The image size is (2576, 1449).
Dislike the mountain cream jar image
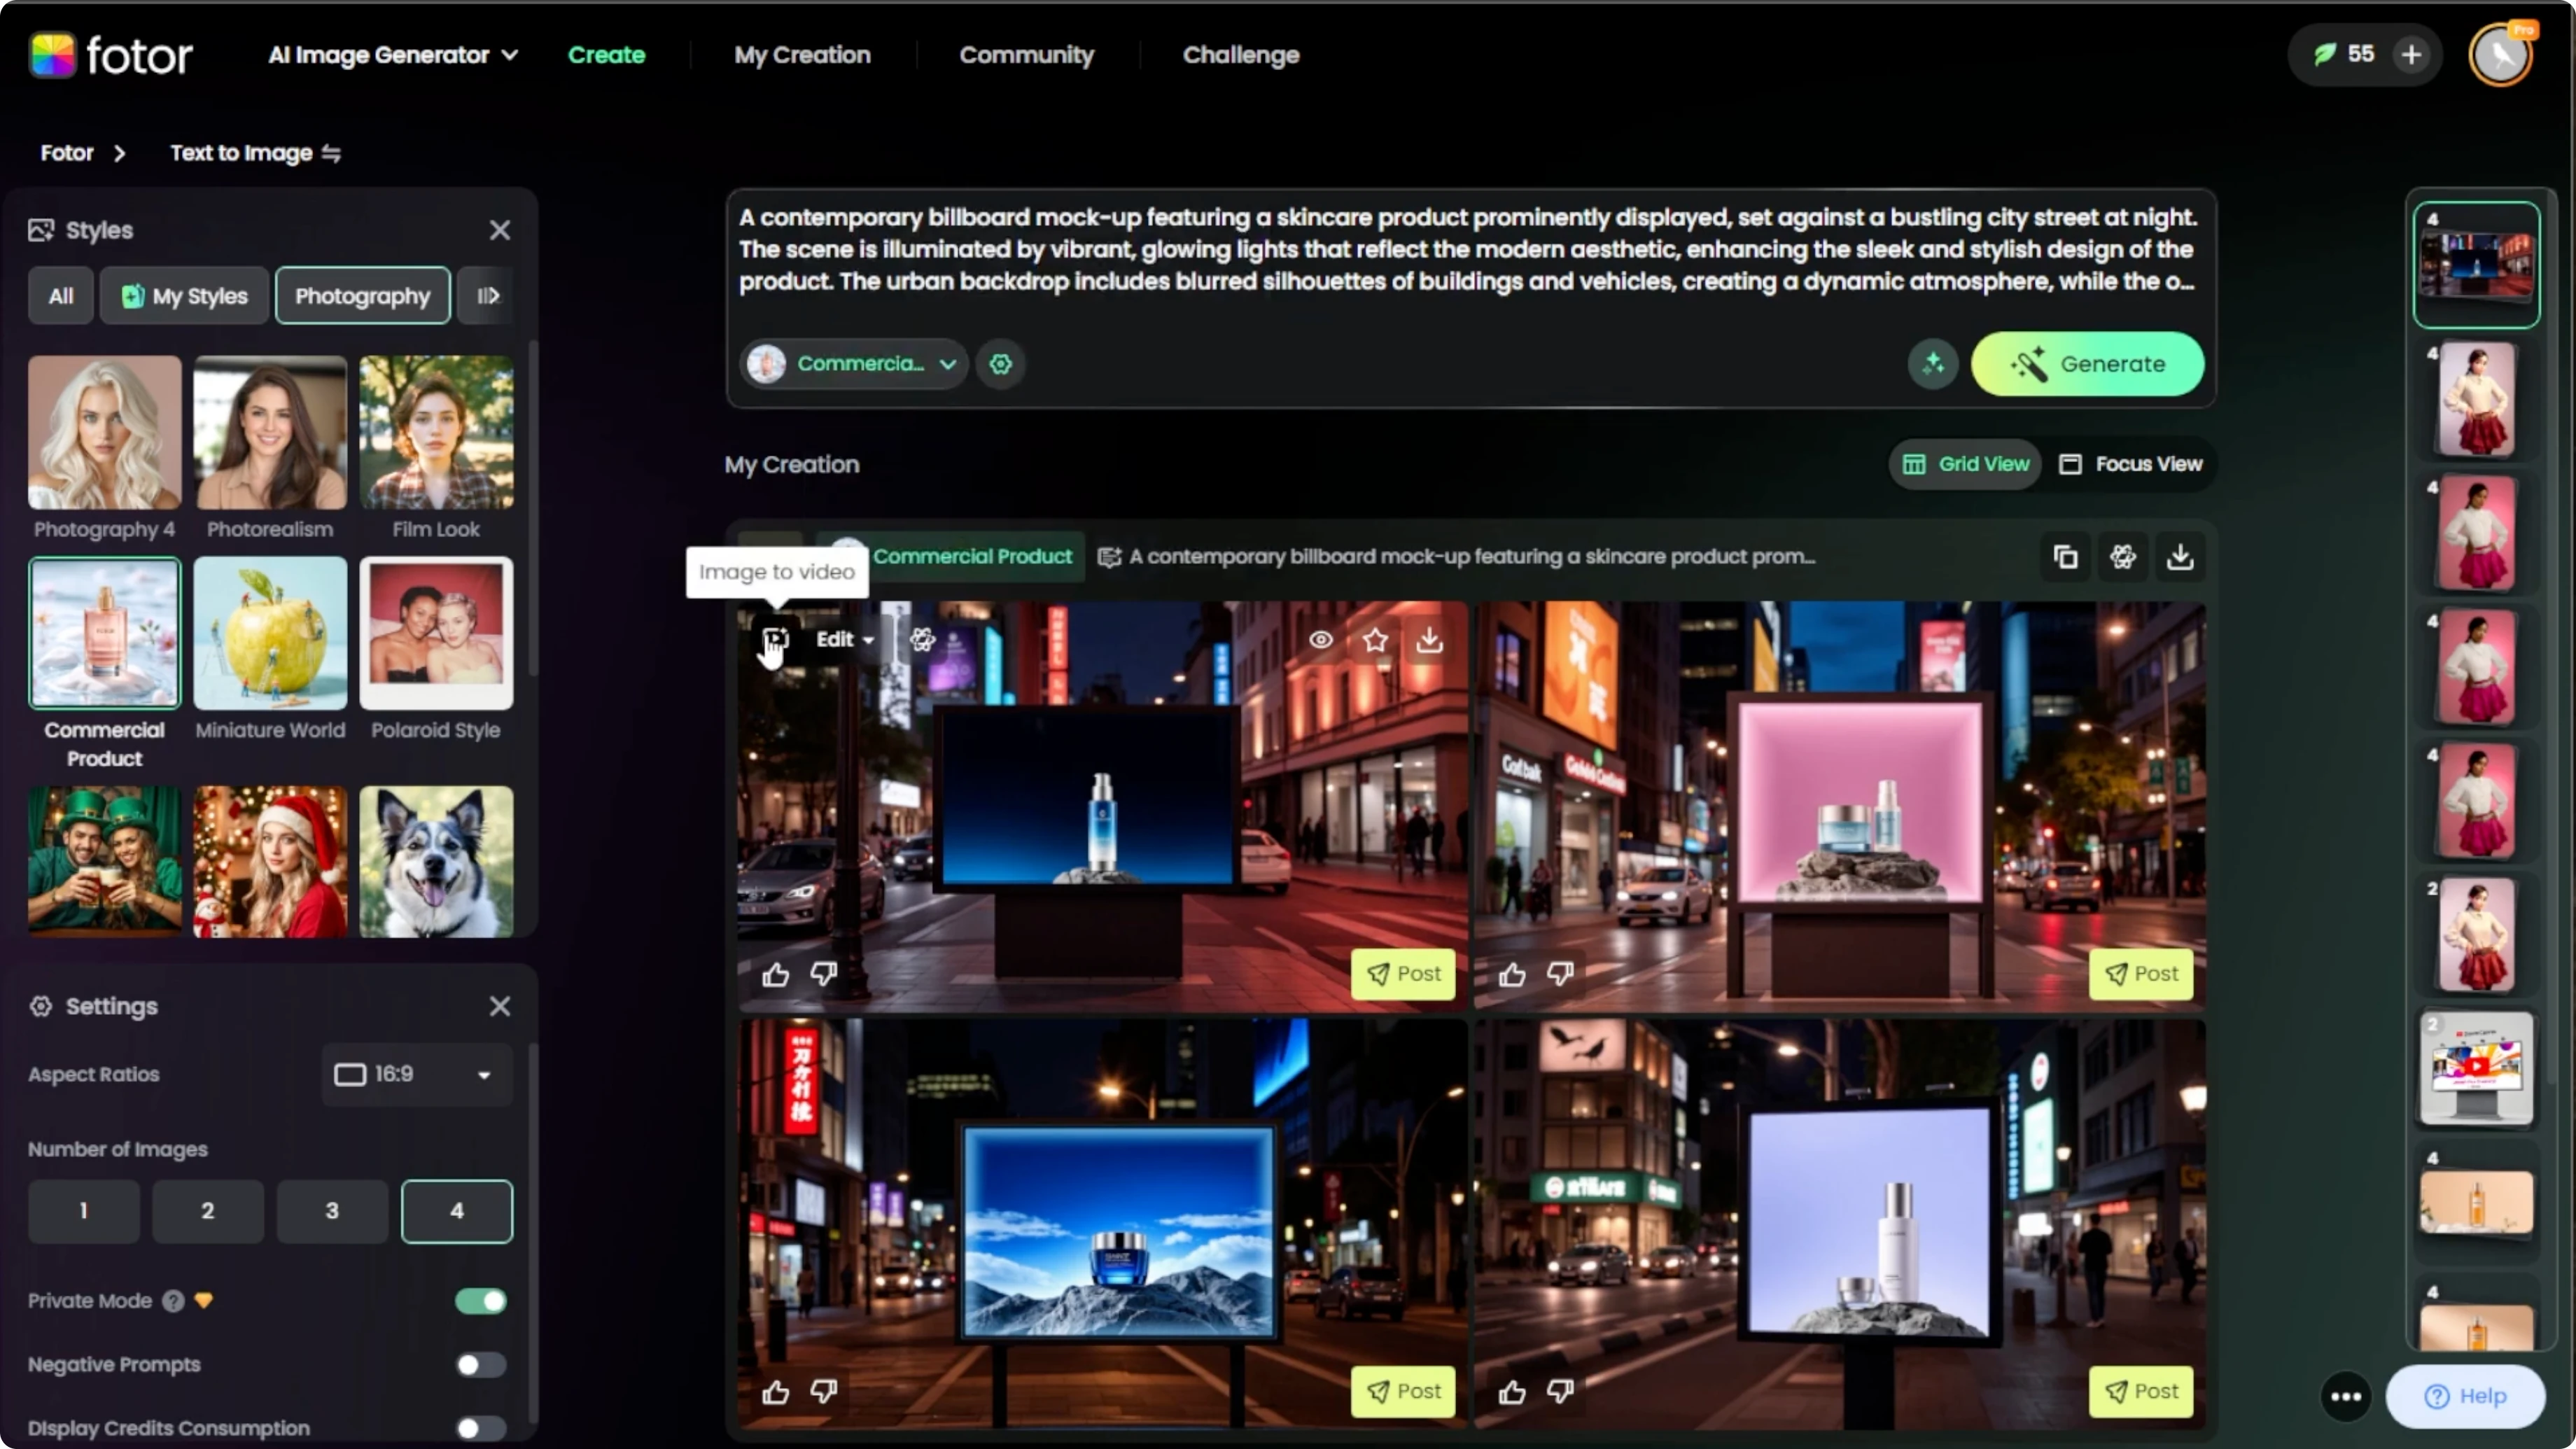pos(823,1391)
